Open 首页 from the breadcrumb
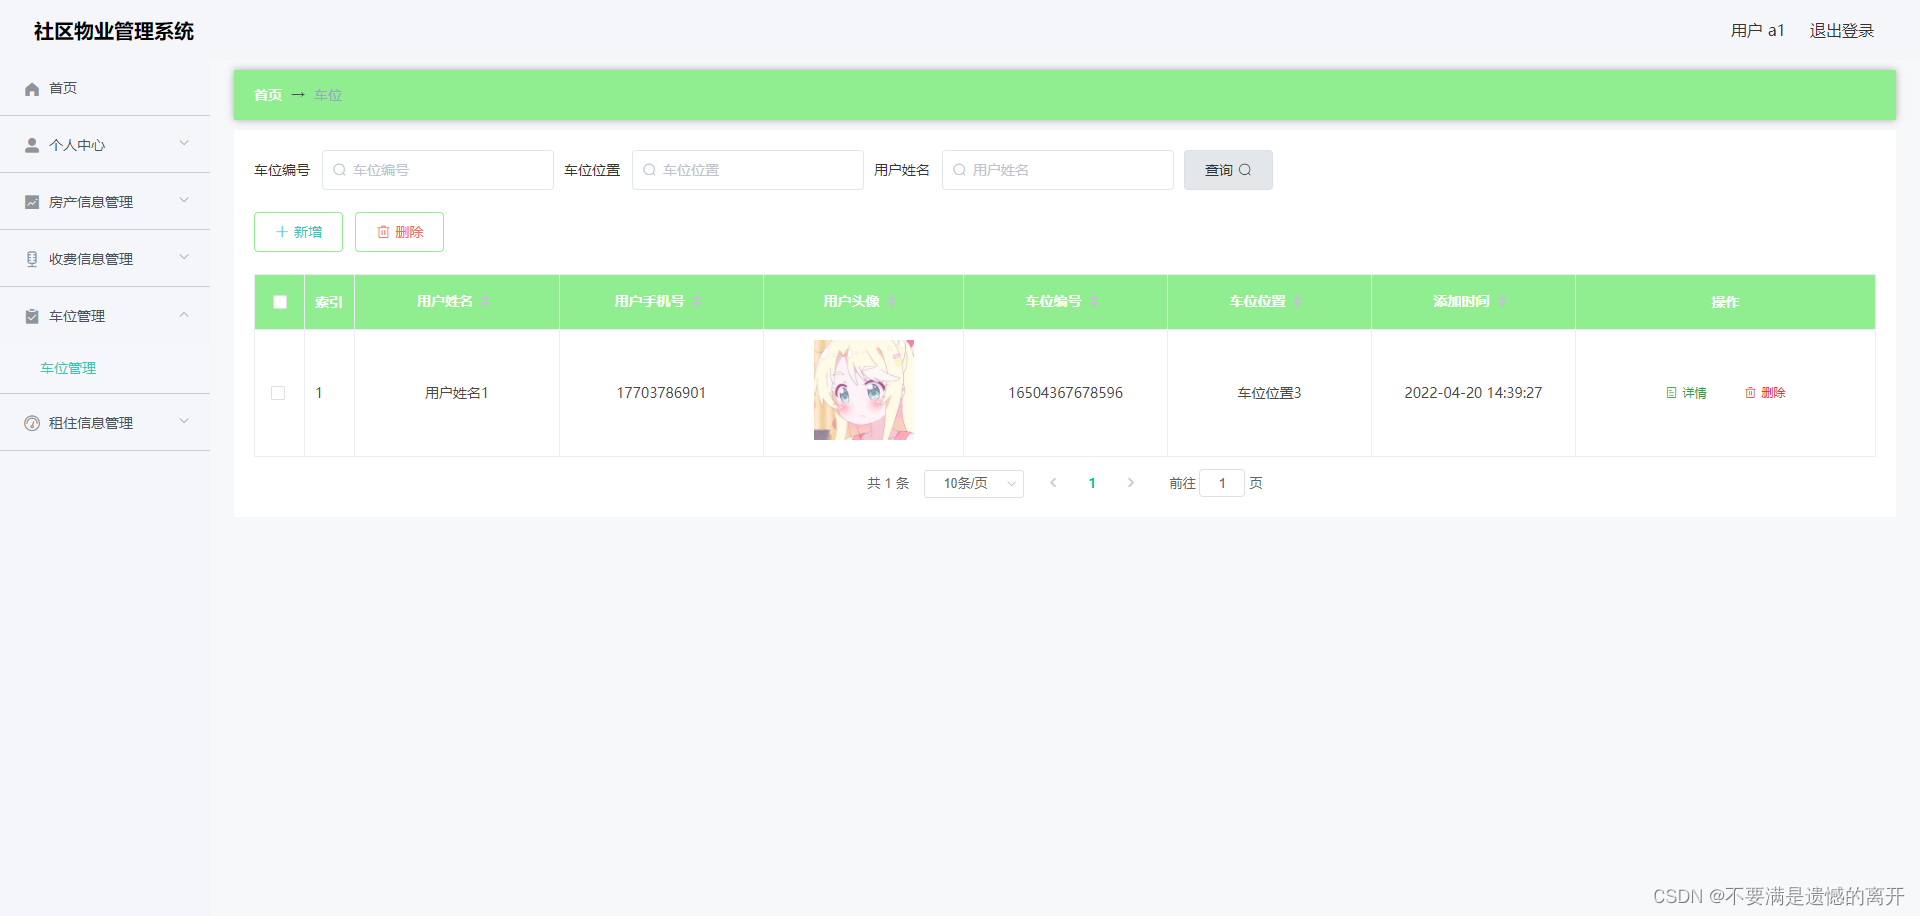This screenshot has height=916, width=1920. click(x=267, y=94)
